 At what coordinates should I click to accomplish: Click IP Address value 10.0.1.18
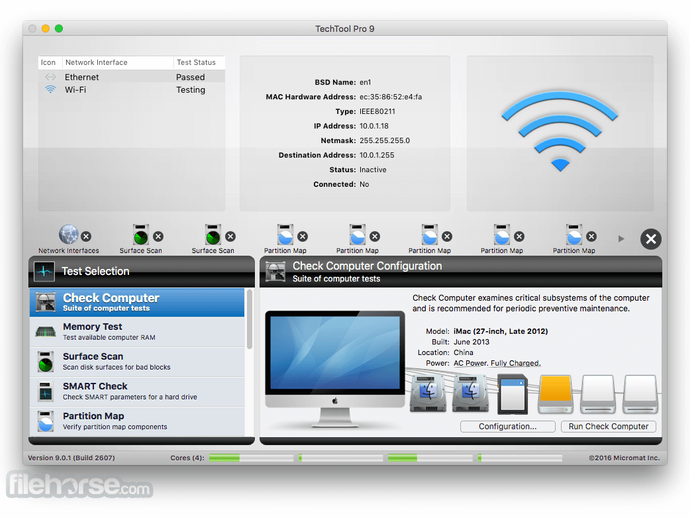374,126
